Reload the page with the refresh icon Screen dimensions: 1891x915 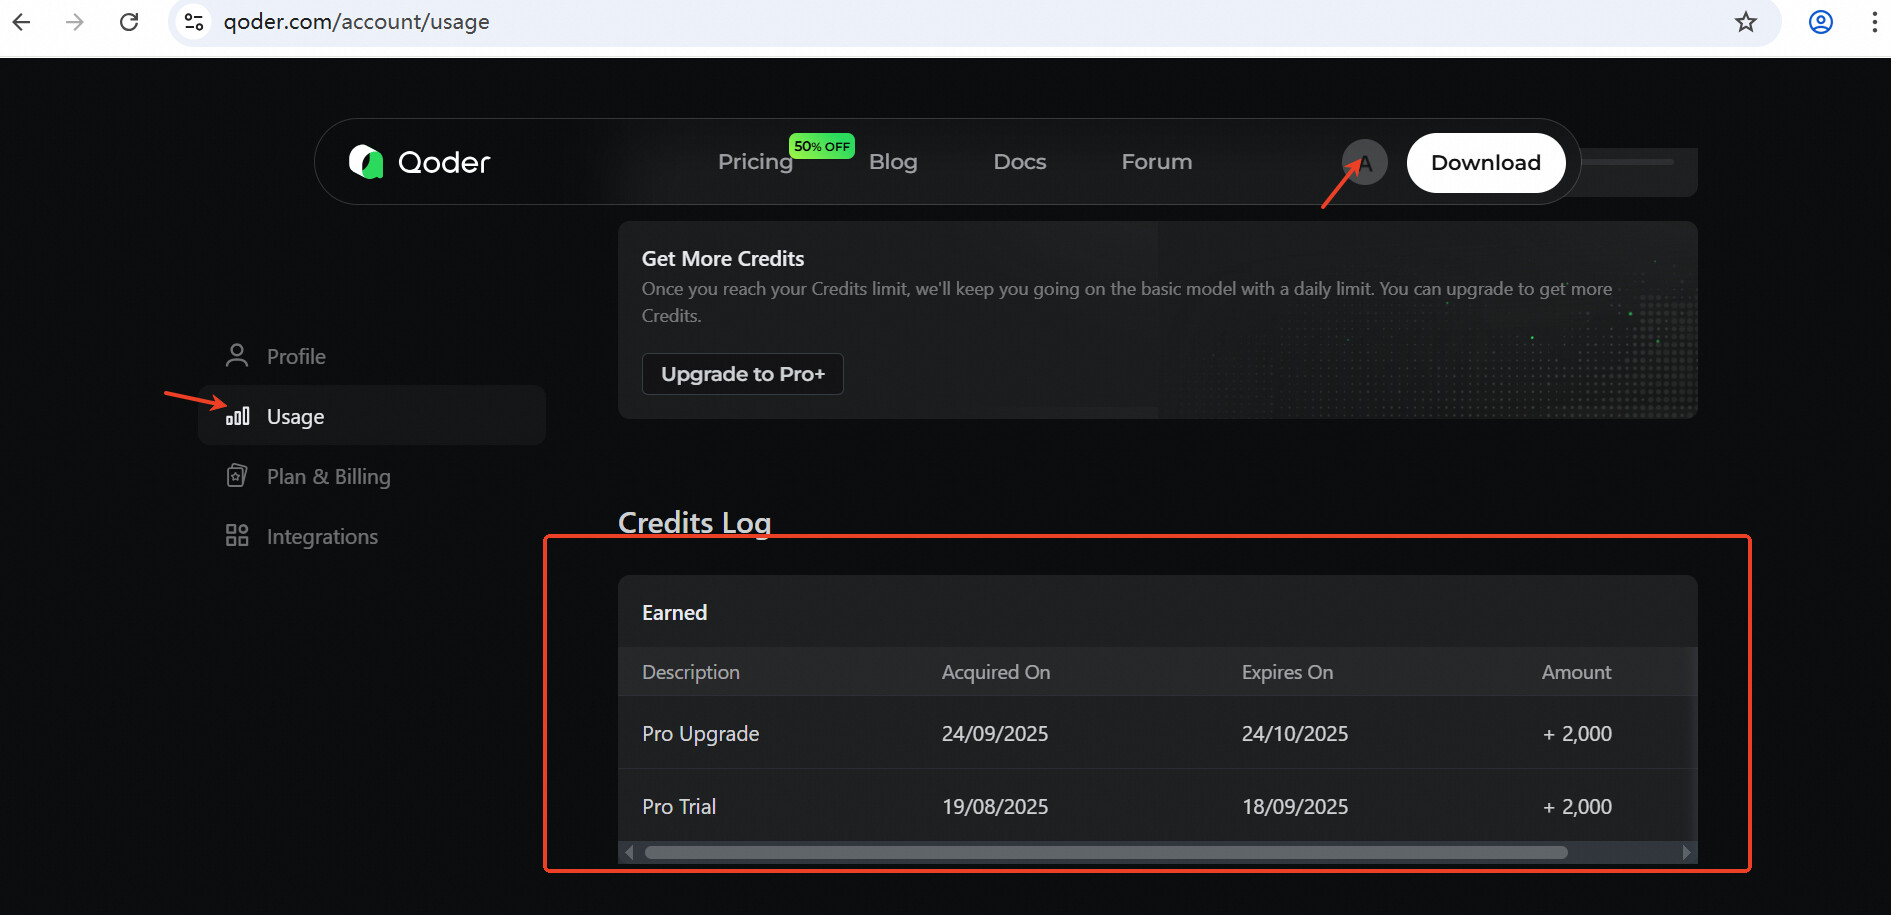coord(129,22)
